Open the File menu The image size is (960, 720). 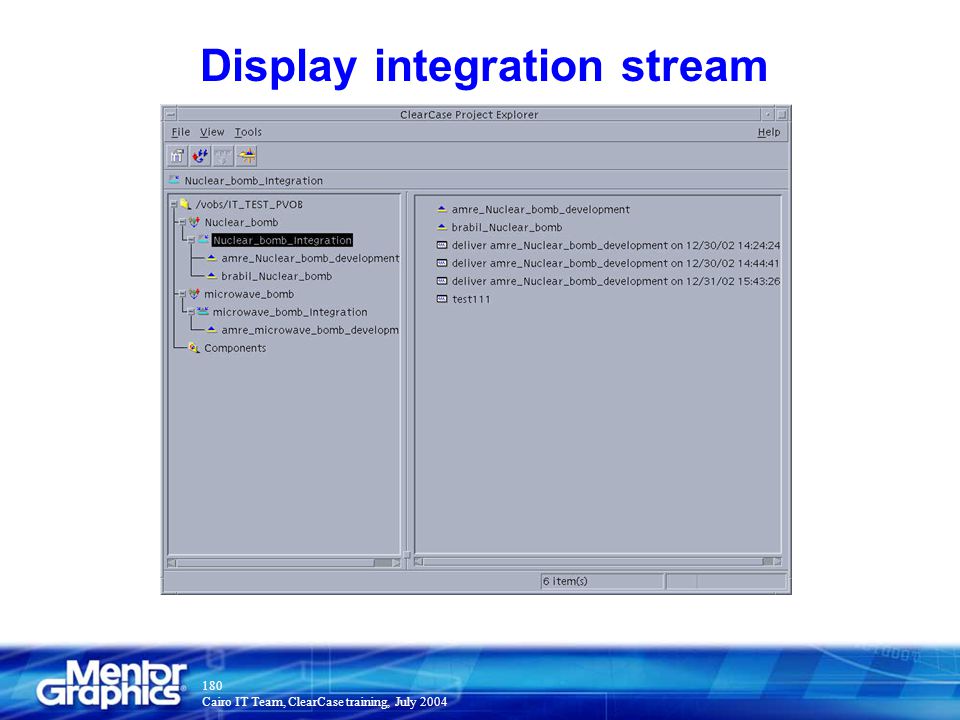[x=181, y=132]
